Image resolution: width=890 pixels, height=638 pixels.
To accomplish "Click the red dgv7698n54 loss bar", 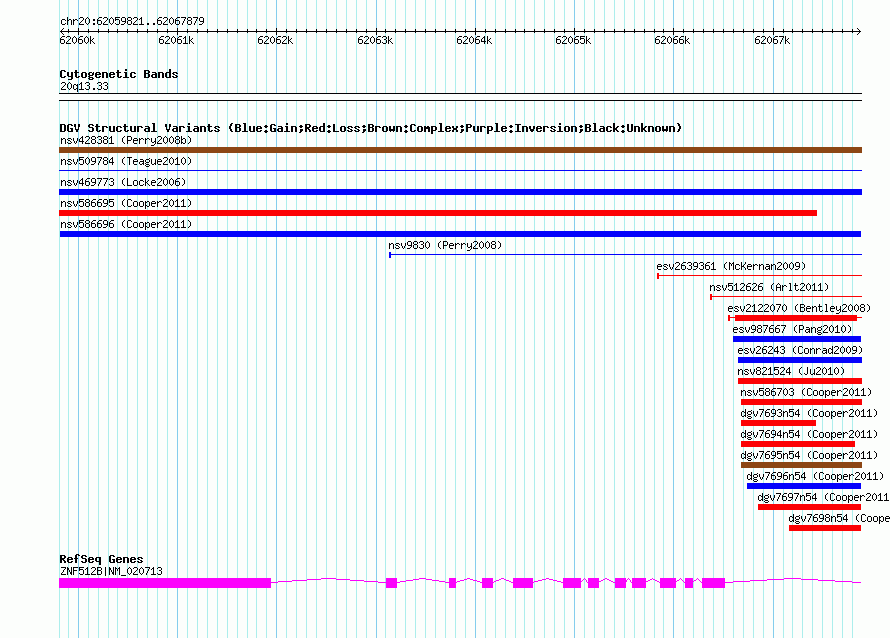I will (825, 528).
